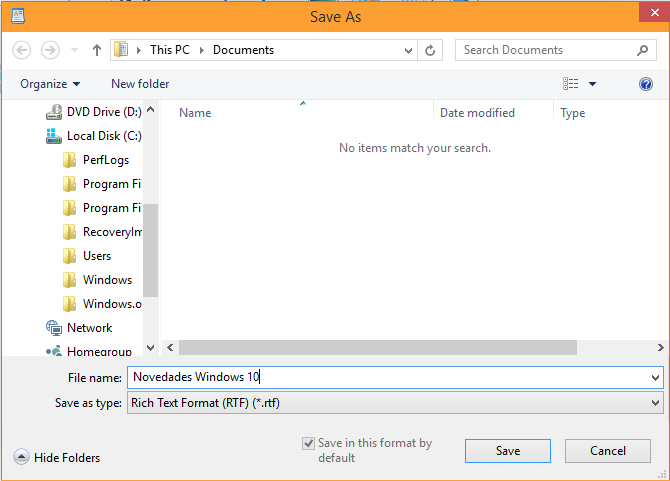Open the Network location
The width and height of the screenshot is (670, 481).
point(89,328)
